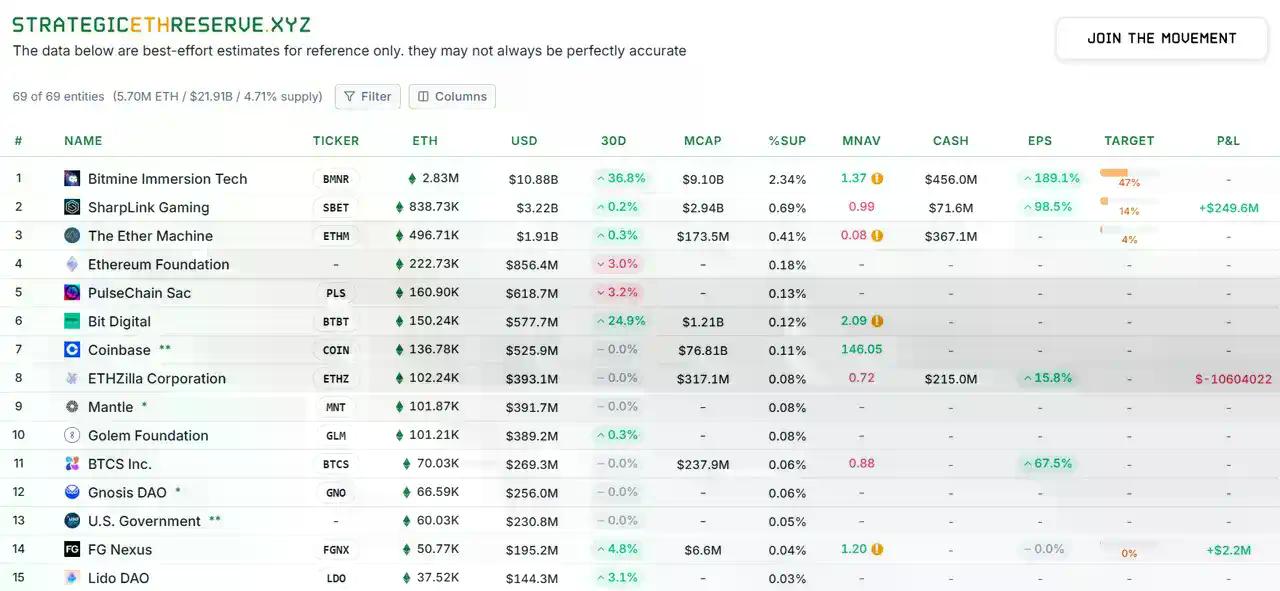
Task: Open the Columns selector
Action: pyautogui.click(x=452, y=97)
